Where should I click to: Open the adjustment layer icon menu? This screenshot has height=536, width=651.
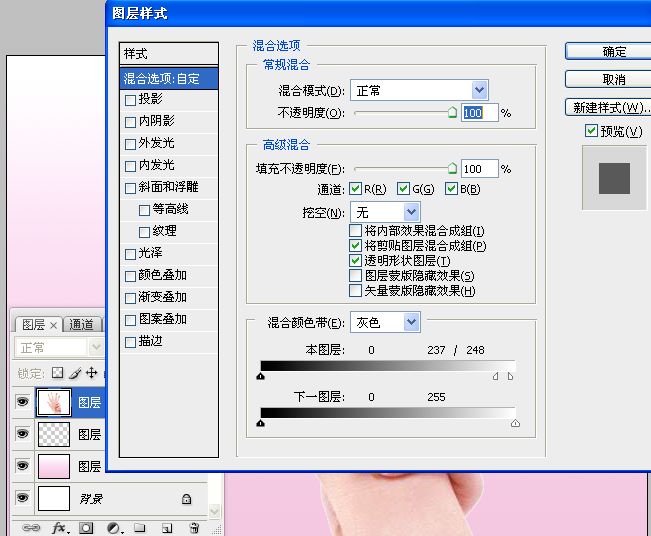point(114,528)
